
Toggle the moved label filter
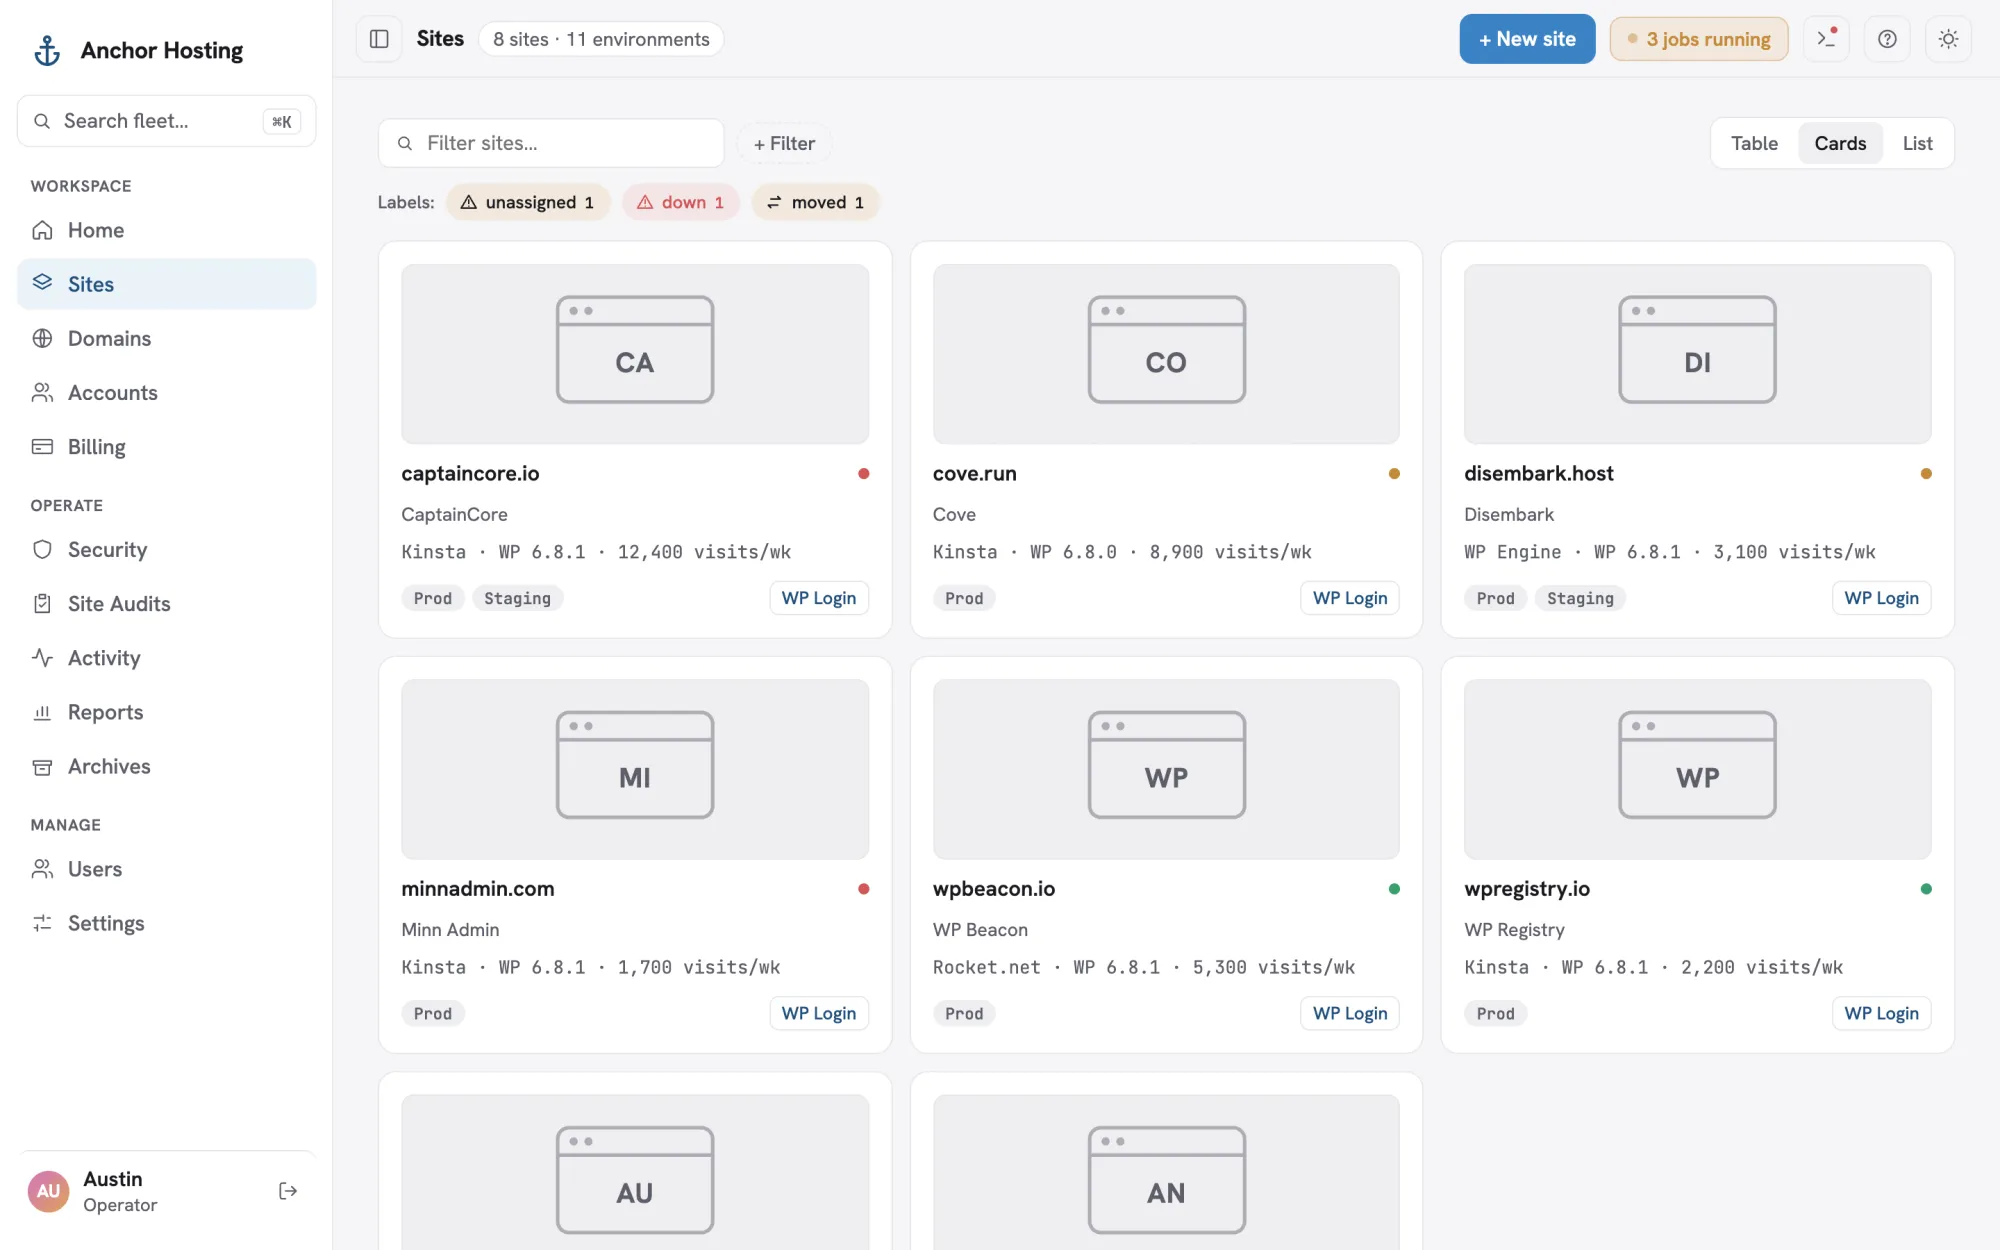[x=815, y=202]
